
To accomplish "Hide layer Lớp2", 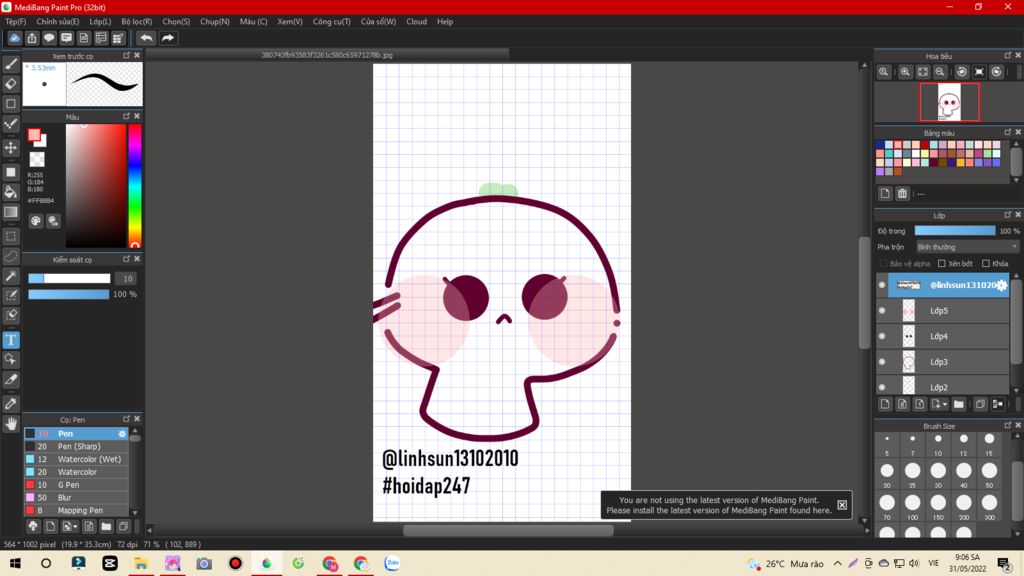I will (x=882, y=387).
